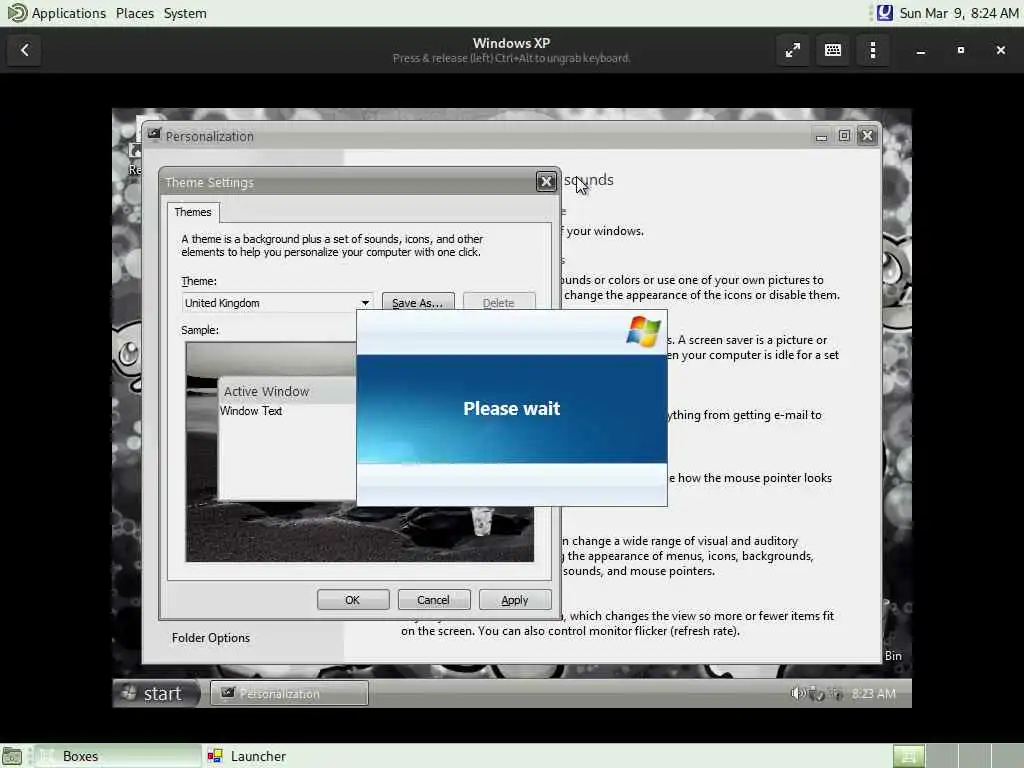Click the Active Window title in sample
The width and height of the screenshot is (1024, 768).
266,391
